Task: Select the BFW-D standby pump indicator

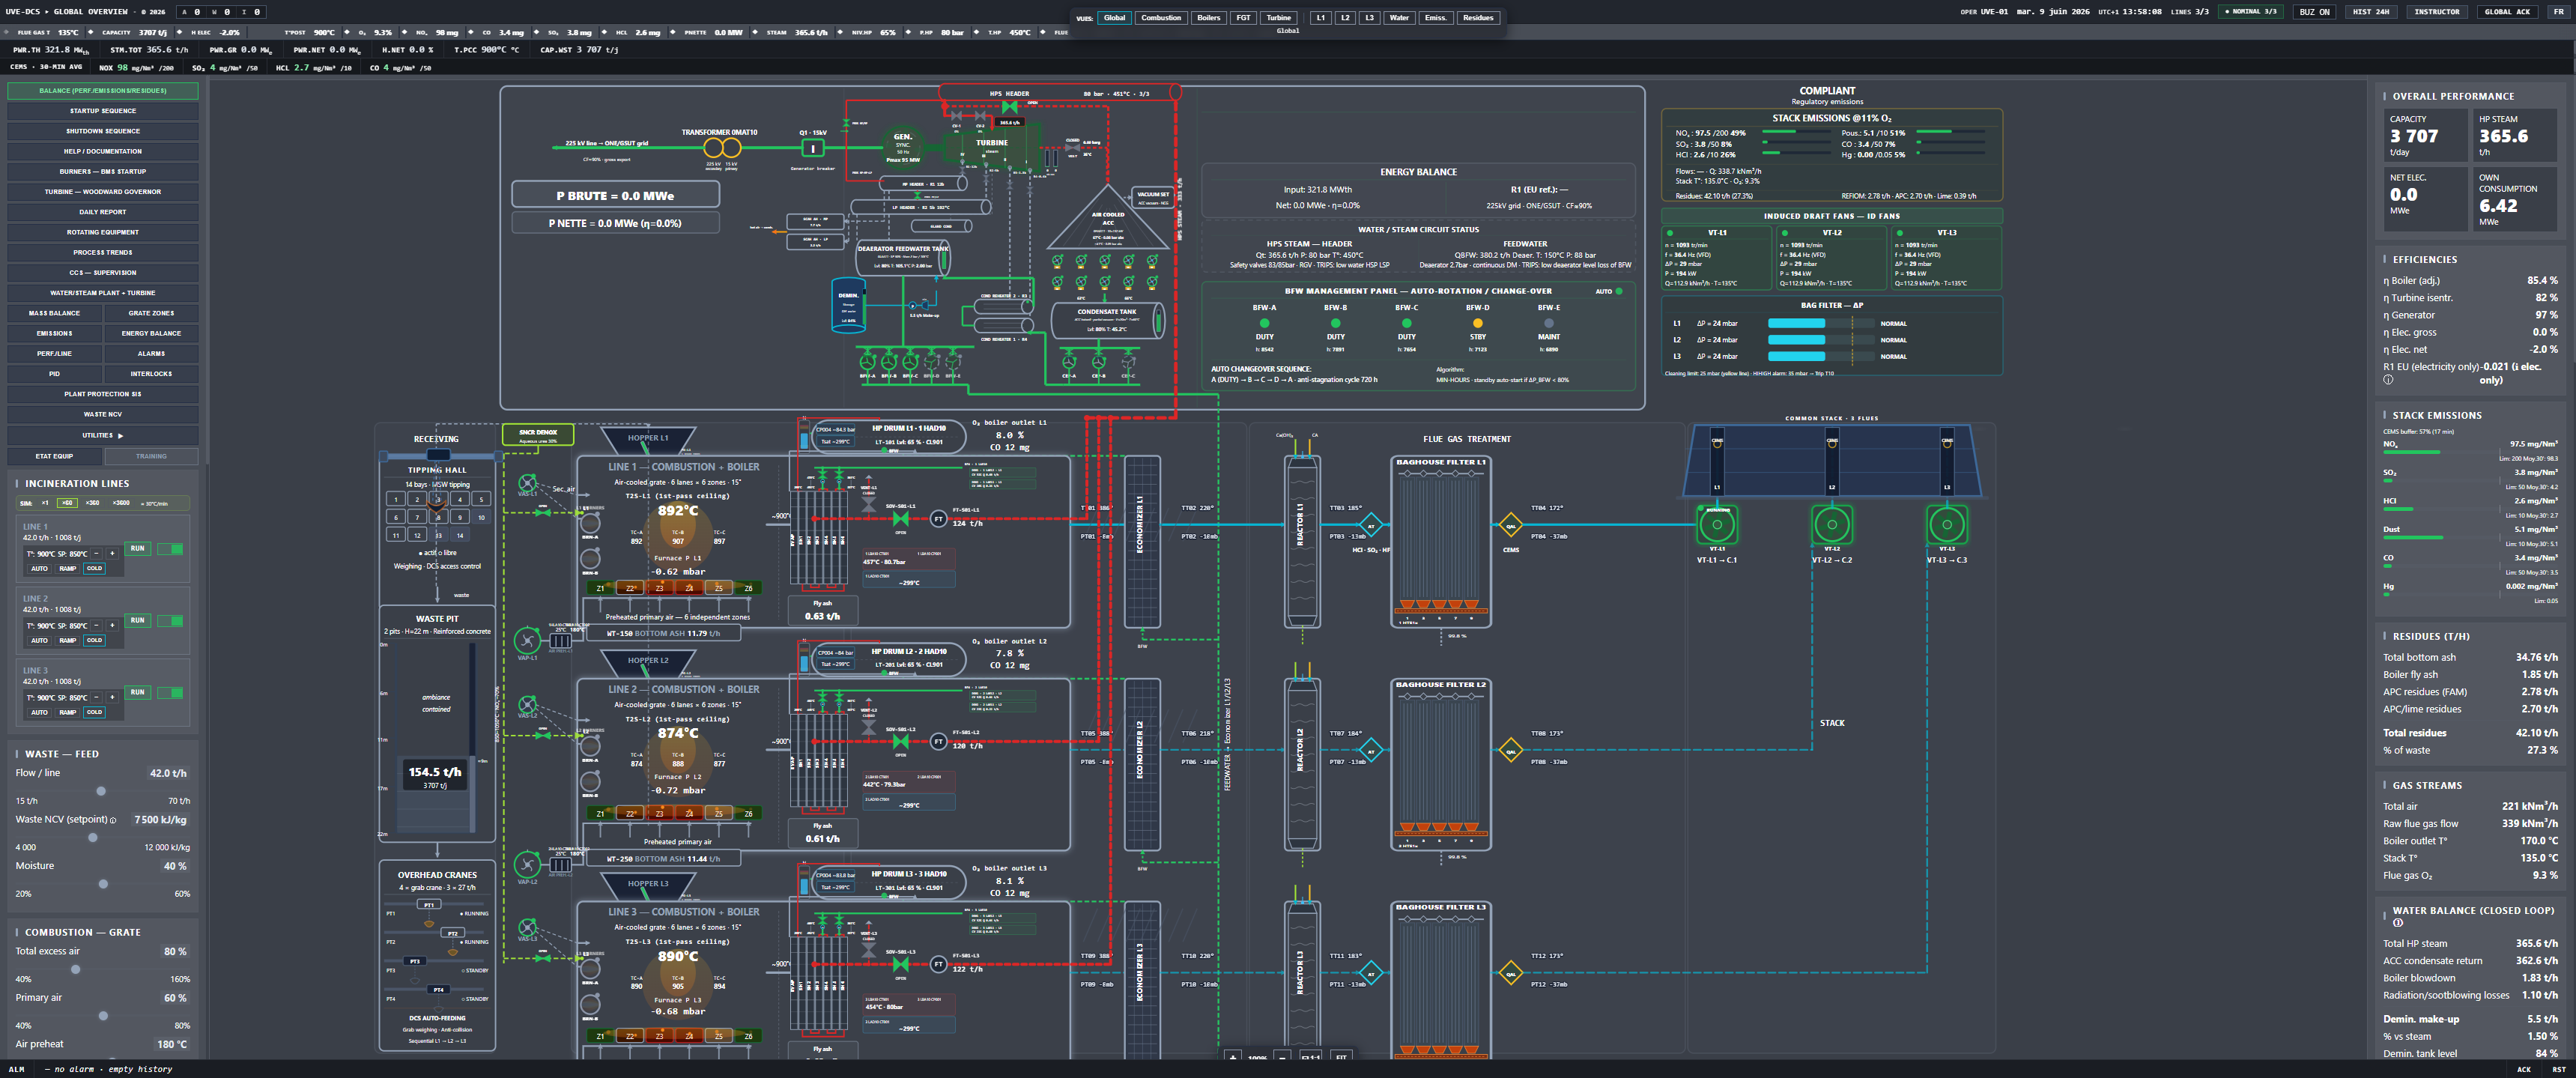Action: tap(1478, 323)
